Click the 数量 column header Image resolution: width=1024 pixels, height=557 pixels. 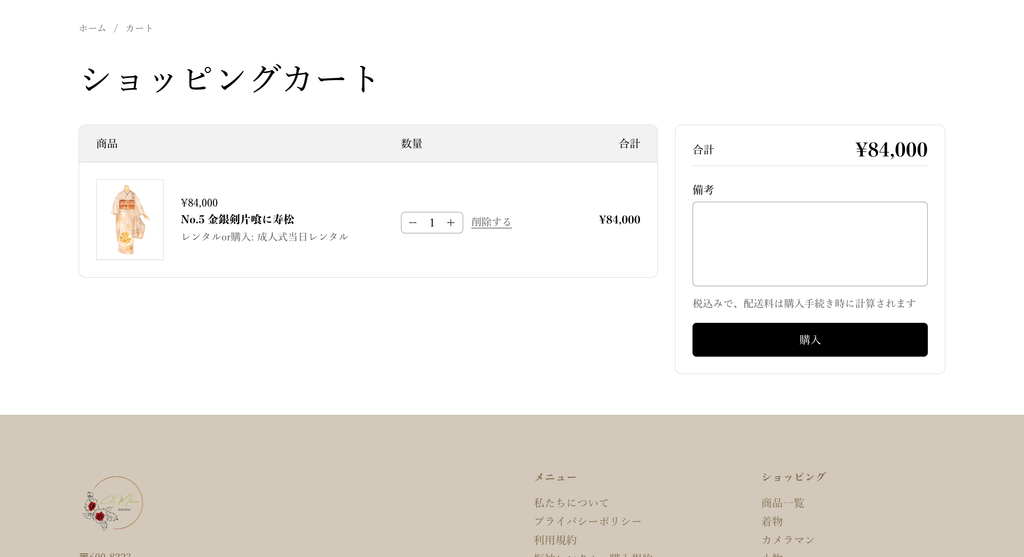click(412, 144)
